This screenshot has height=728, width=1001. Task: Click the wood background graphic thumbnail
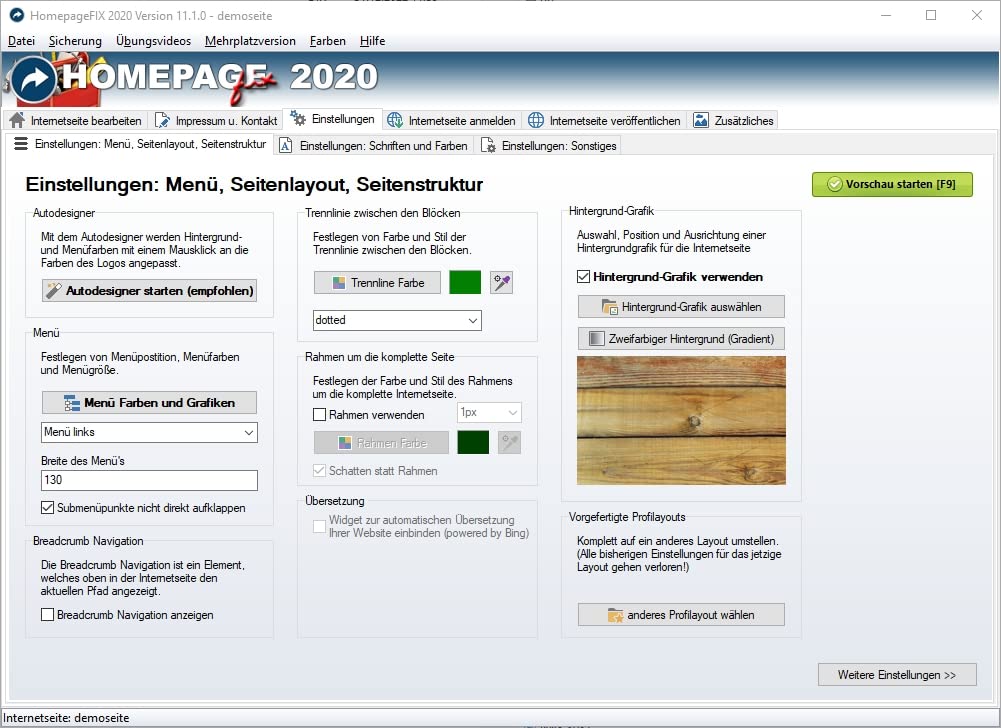pyautogui.click(x=681, y=420)
